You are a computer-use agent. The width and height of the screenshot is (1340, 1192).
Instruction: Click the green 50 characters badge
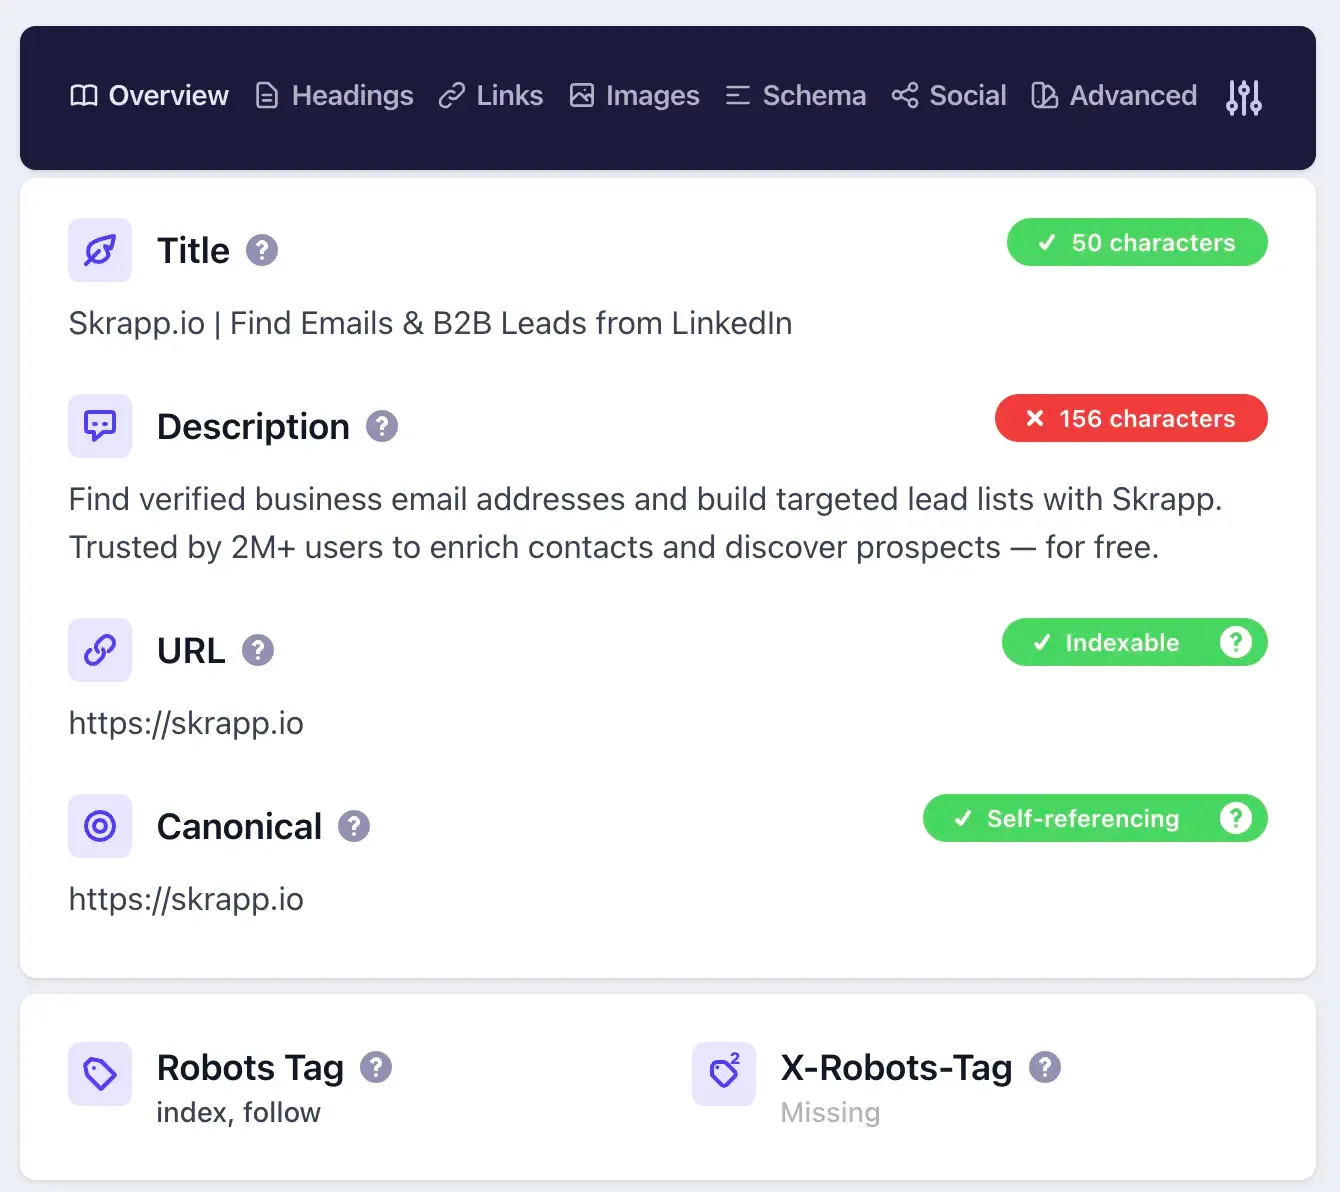(1136, 242)
